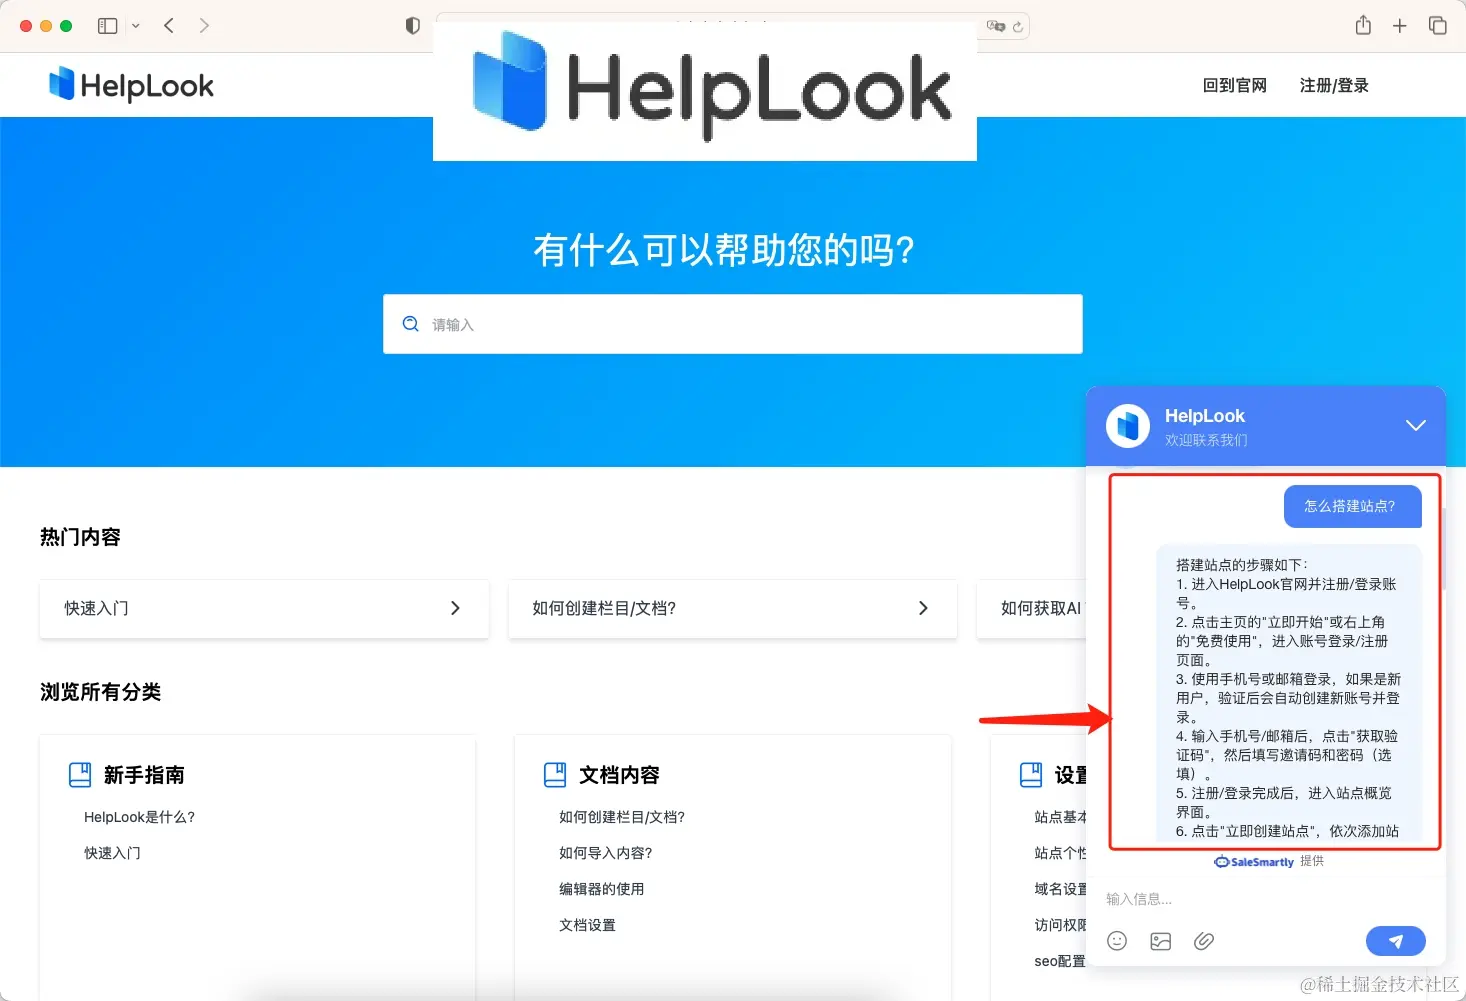1466x1001 pixels.
Task: Show the tab overview icon
Action: click(x=1438, y=26)
